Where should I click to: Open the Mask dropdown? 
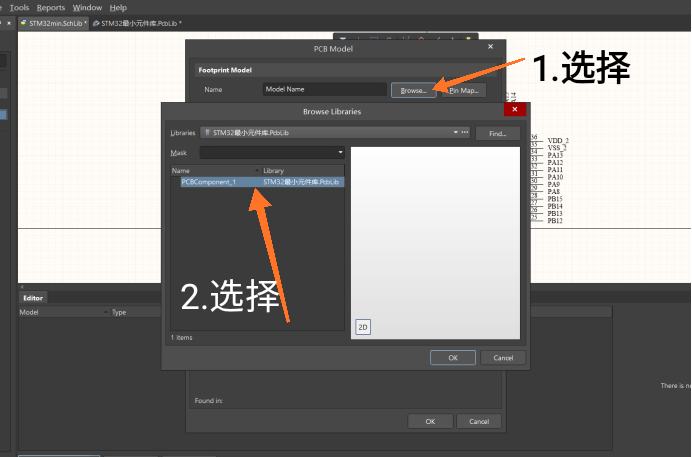(x=340, y=152)
